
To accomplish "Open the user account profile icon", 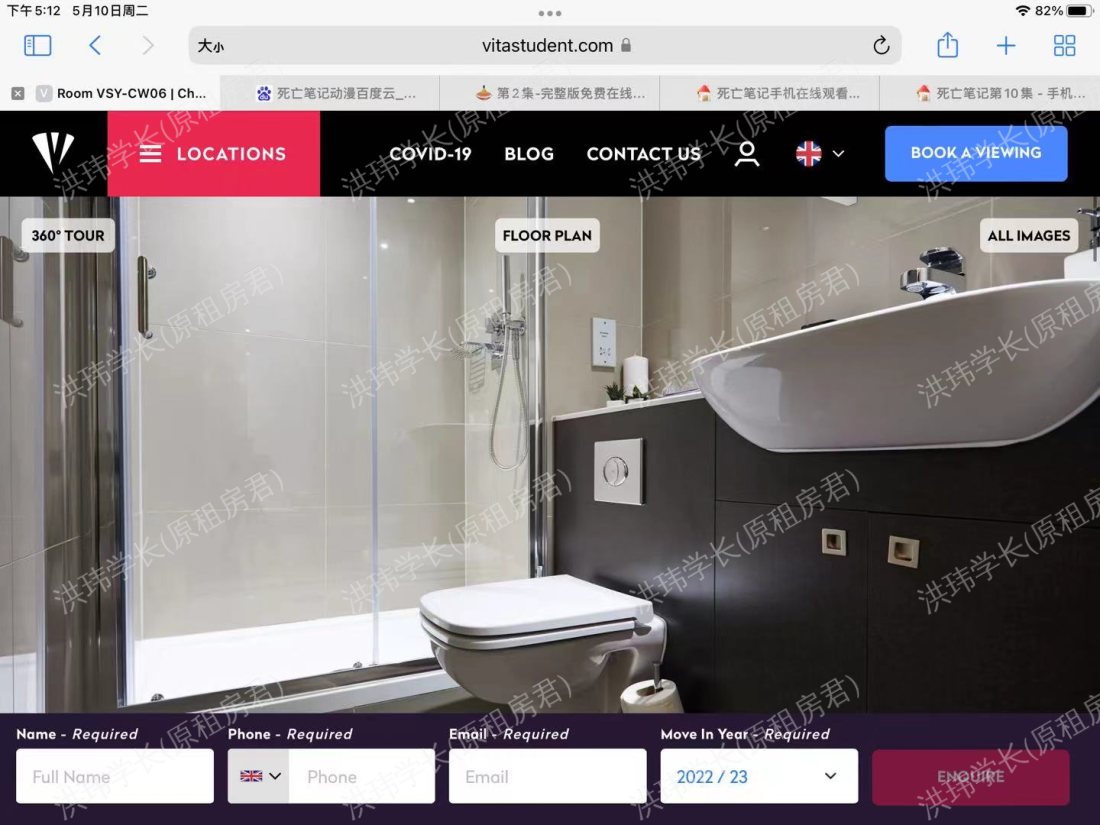I will pos(747,153).
